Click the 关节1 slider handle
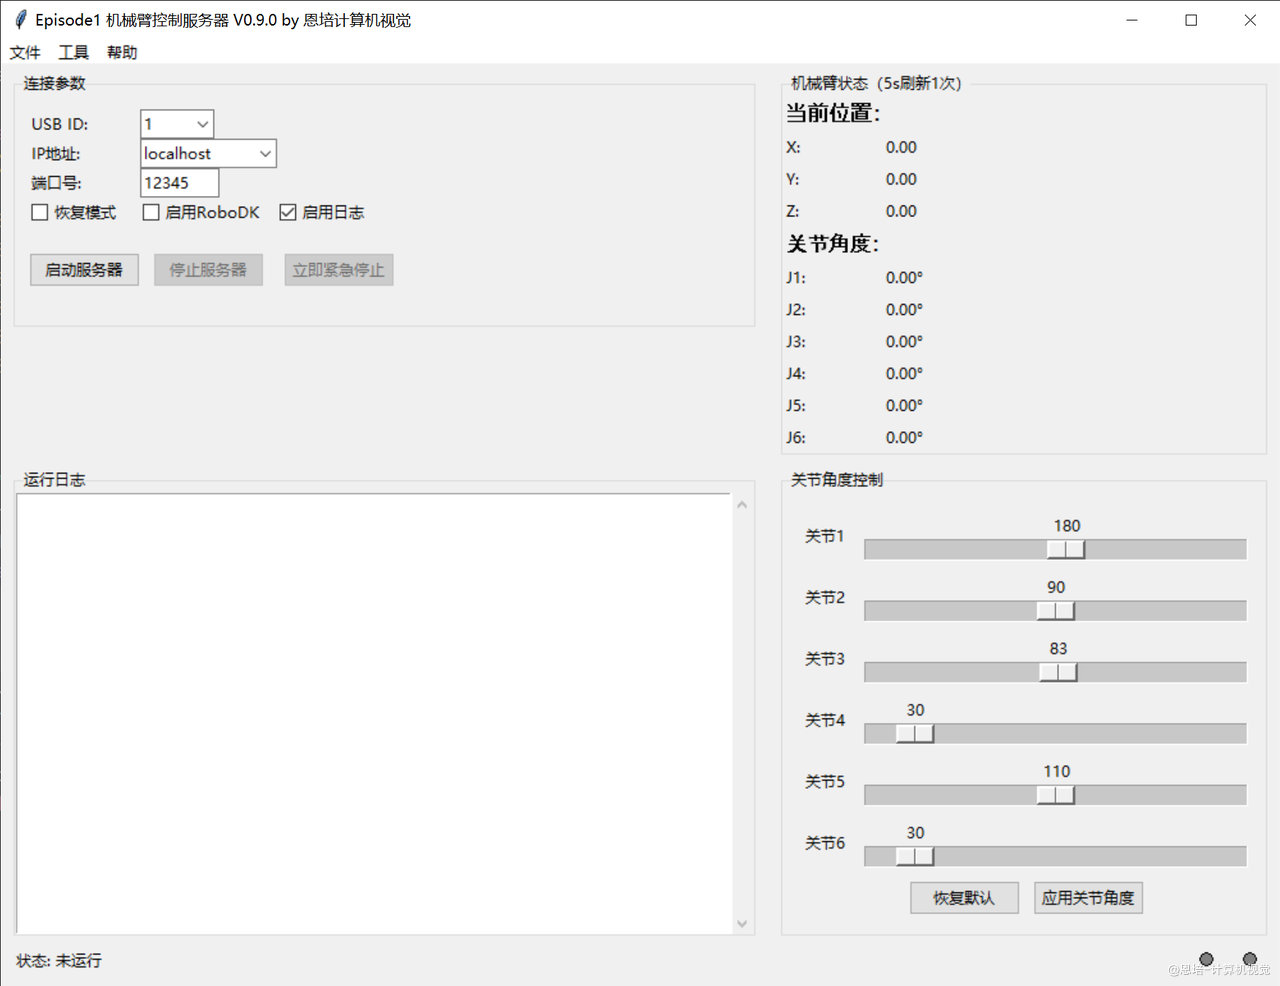Image resolution: width=1280 pixels, height=986 pixels. pyautogui.click(x=1066, y=549)
